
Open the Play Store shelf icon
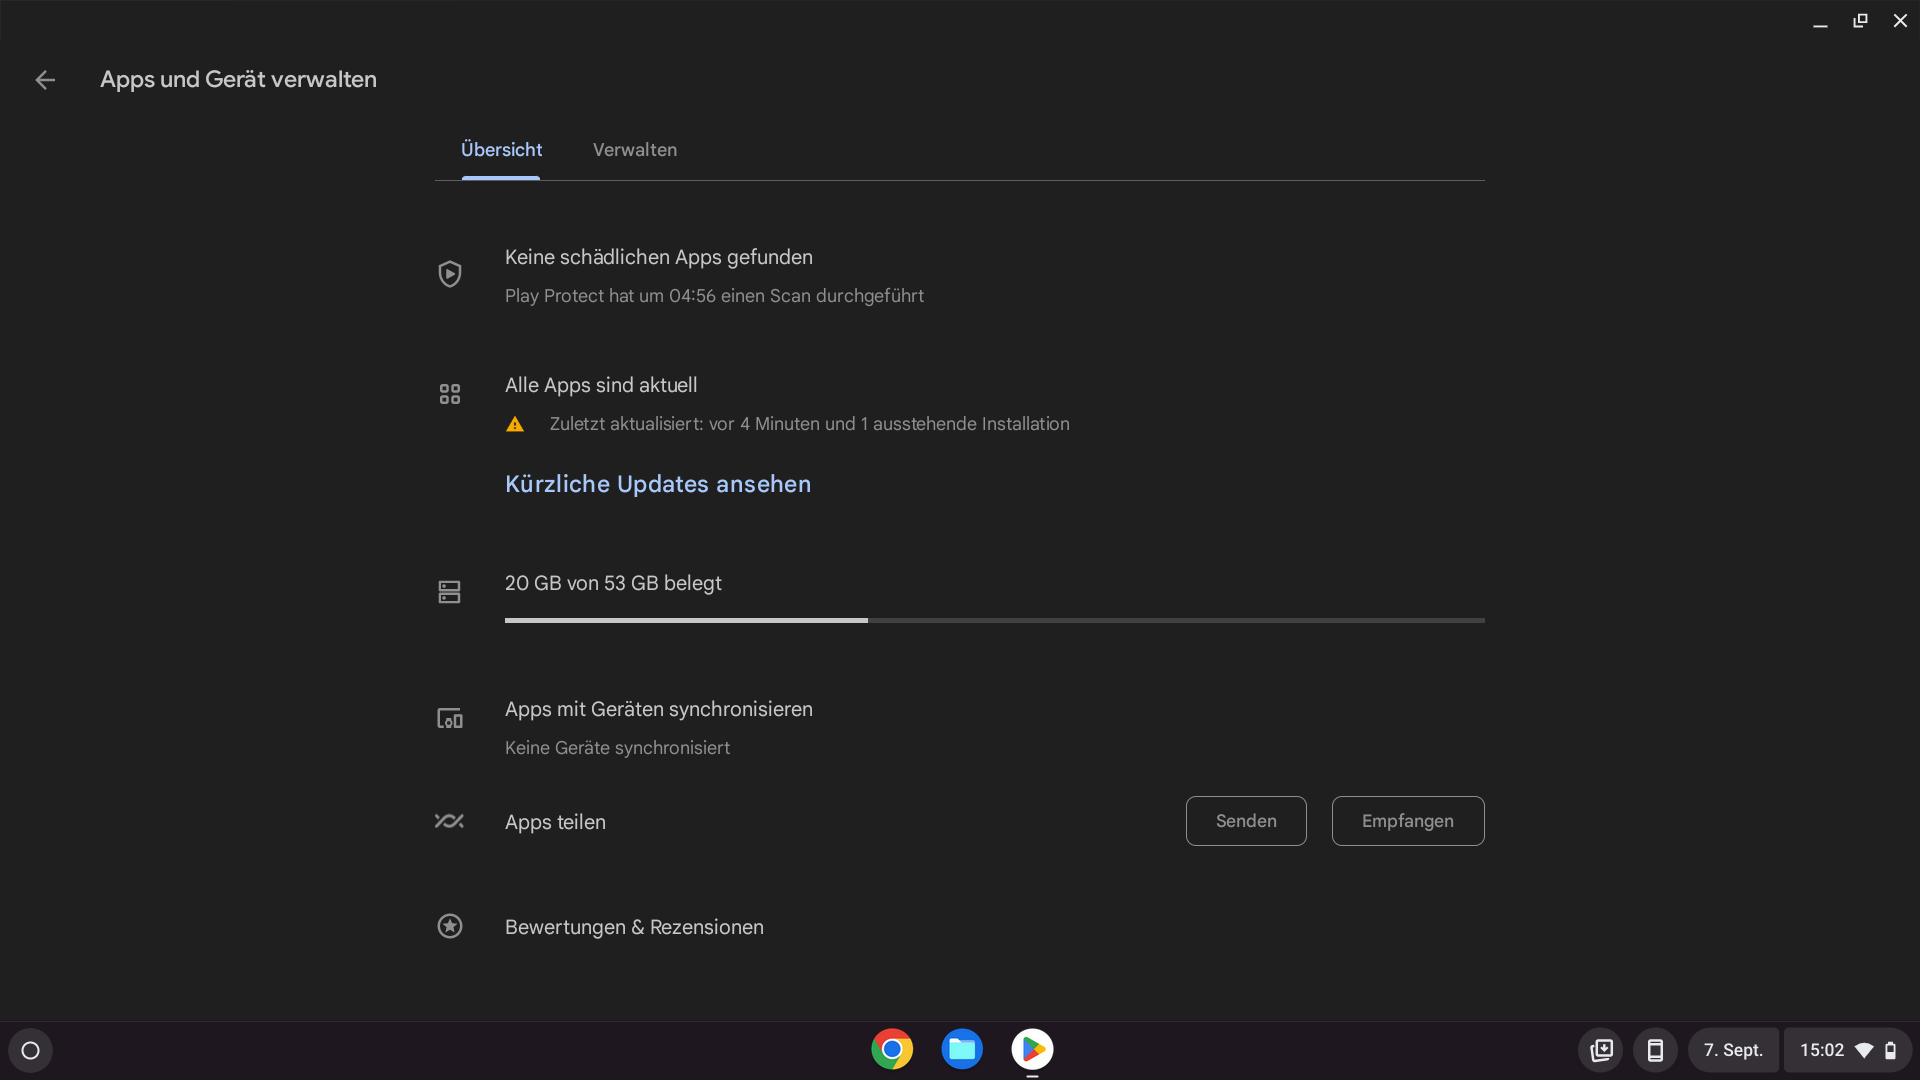pyautogui.click(x=1032, y=1049)
